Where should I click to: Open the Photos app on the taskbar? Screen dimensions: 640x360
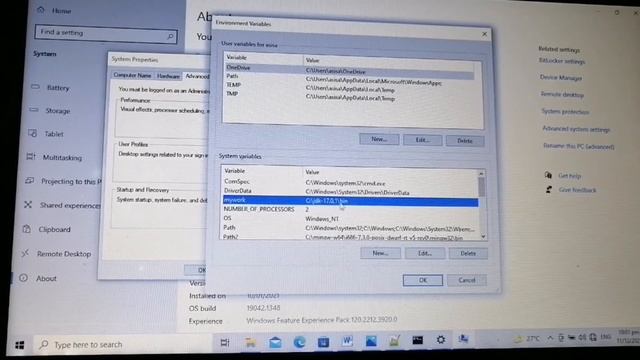tap(371, 341)
